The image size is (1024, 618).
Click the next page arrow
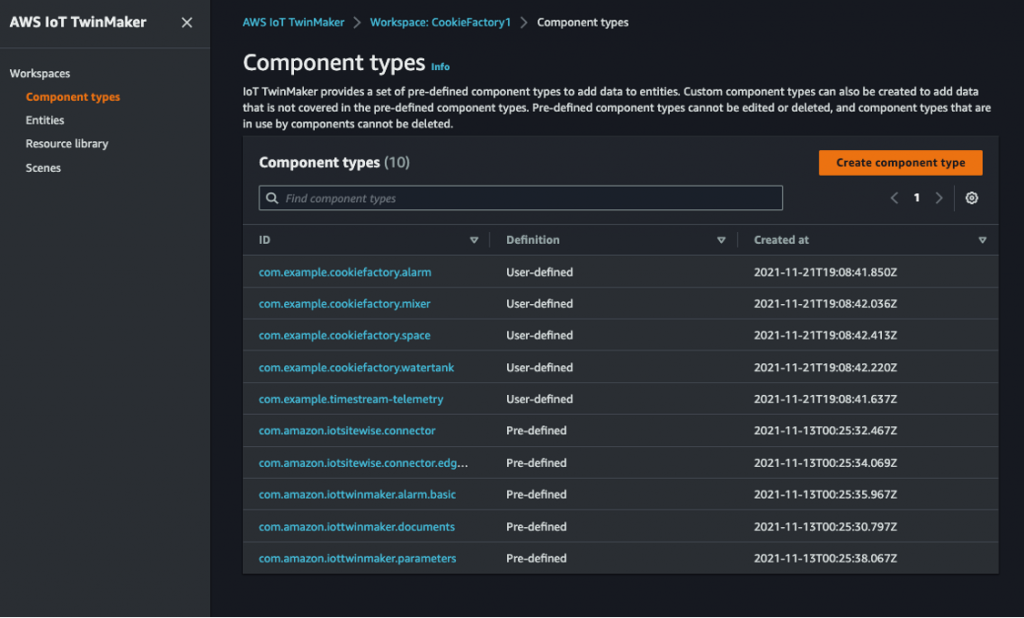939,198
